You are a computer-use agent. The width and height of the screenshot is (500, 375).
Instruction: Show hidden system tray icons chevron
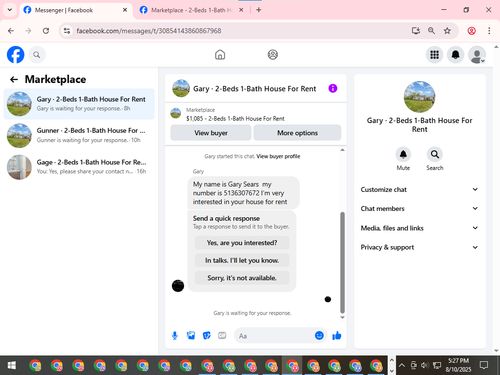(x=402, y=365)
